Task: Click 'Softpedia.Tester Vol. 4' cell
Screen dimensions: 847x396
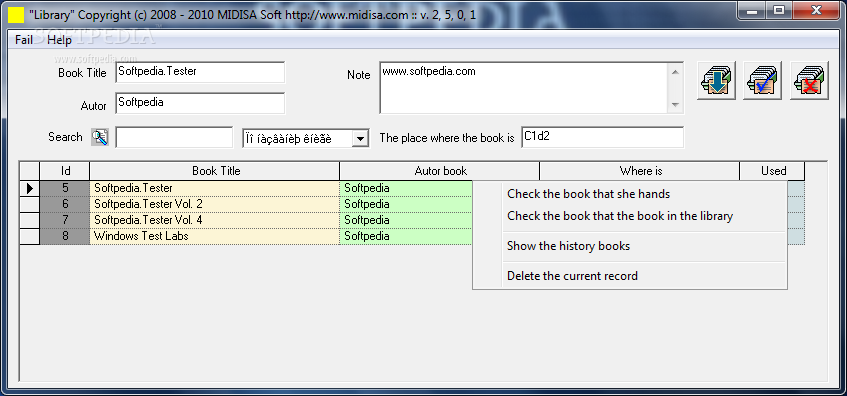Action: click(215, 220)
